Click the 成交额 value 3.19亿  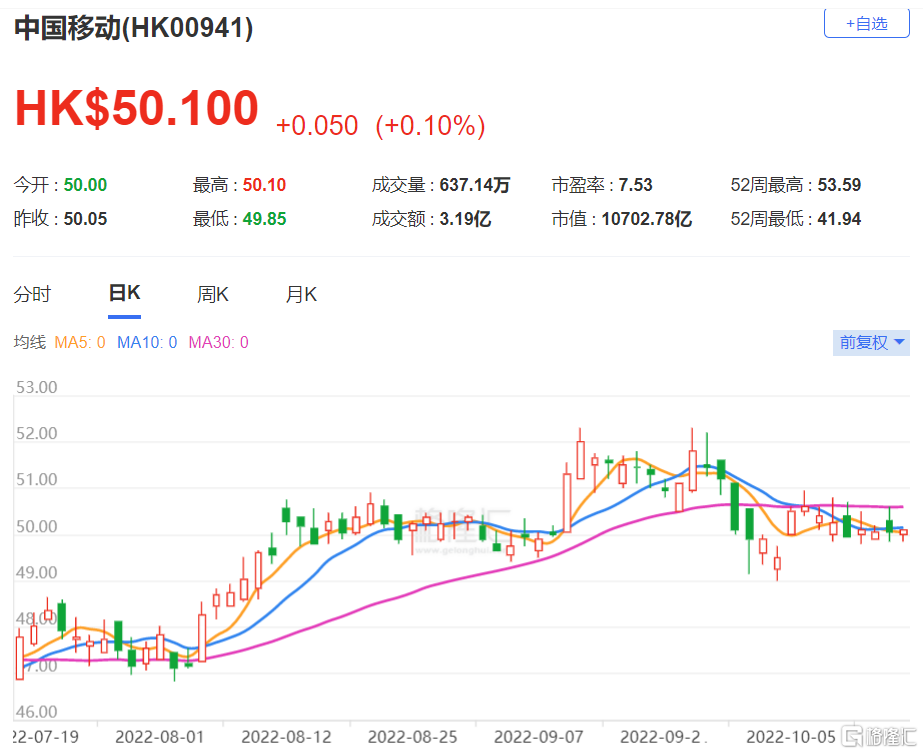465,219
